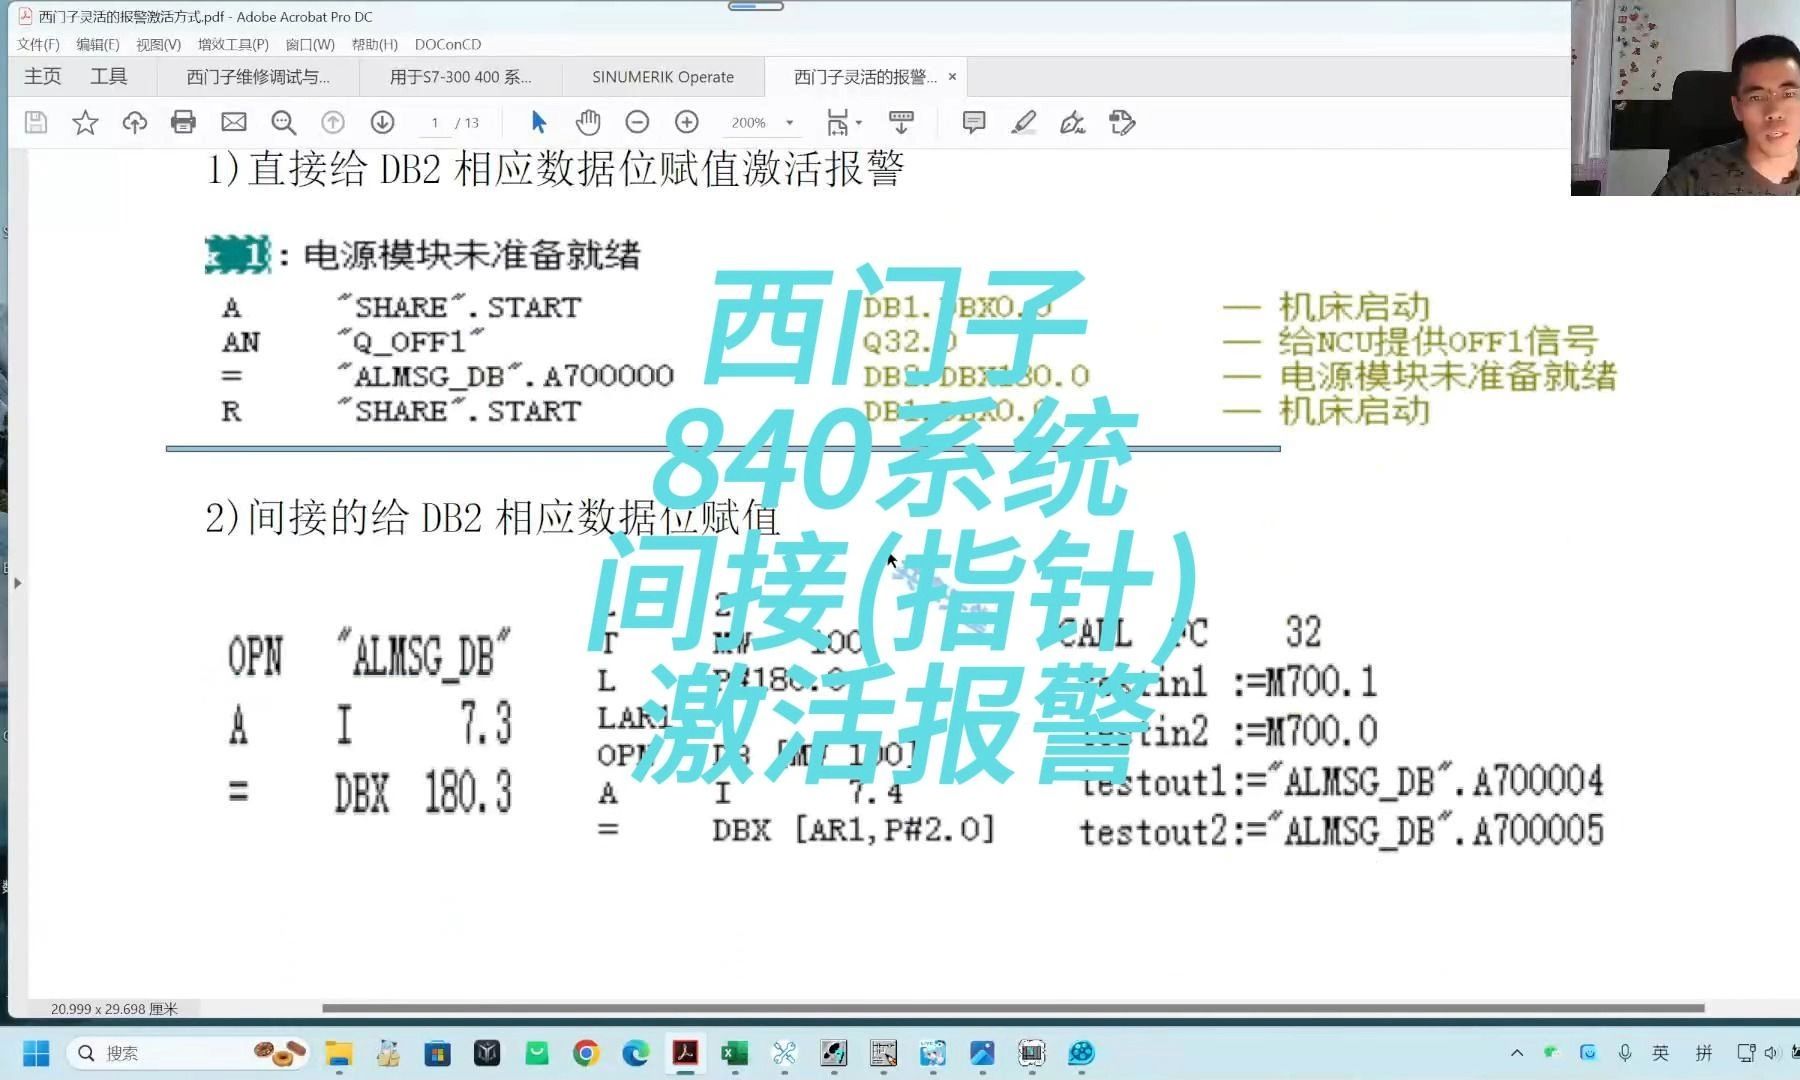1800x1080 pixels.
Task: Switch to the 西门子维修调试与... document tab
Action: coord(258,77)
